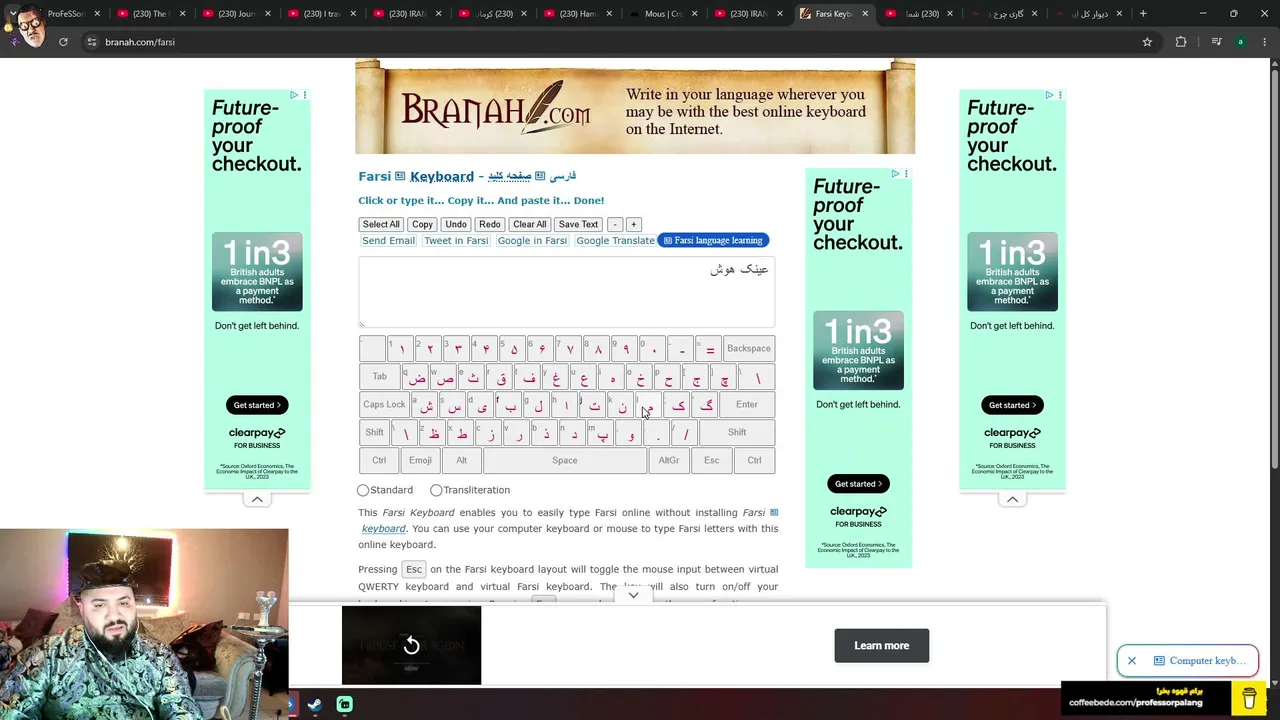Click the پ key on the virtual keyboard
Viewport: 1280px width, 720px height.
coord(602,433)
